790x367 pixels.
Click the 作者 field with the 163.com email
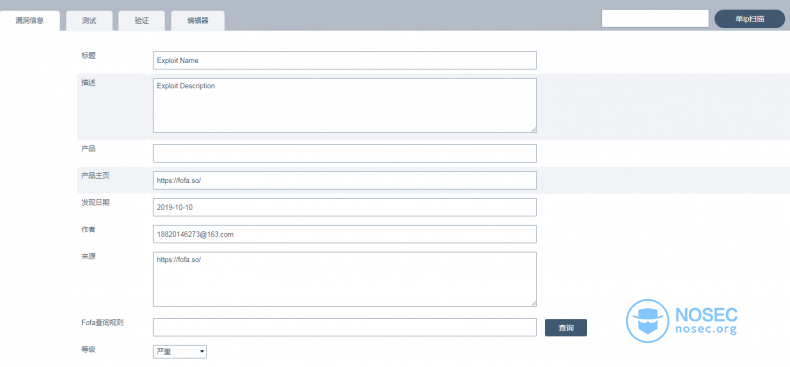tap(345, 234)
